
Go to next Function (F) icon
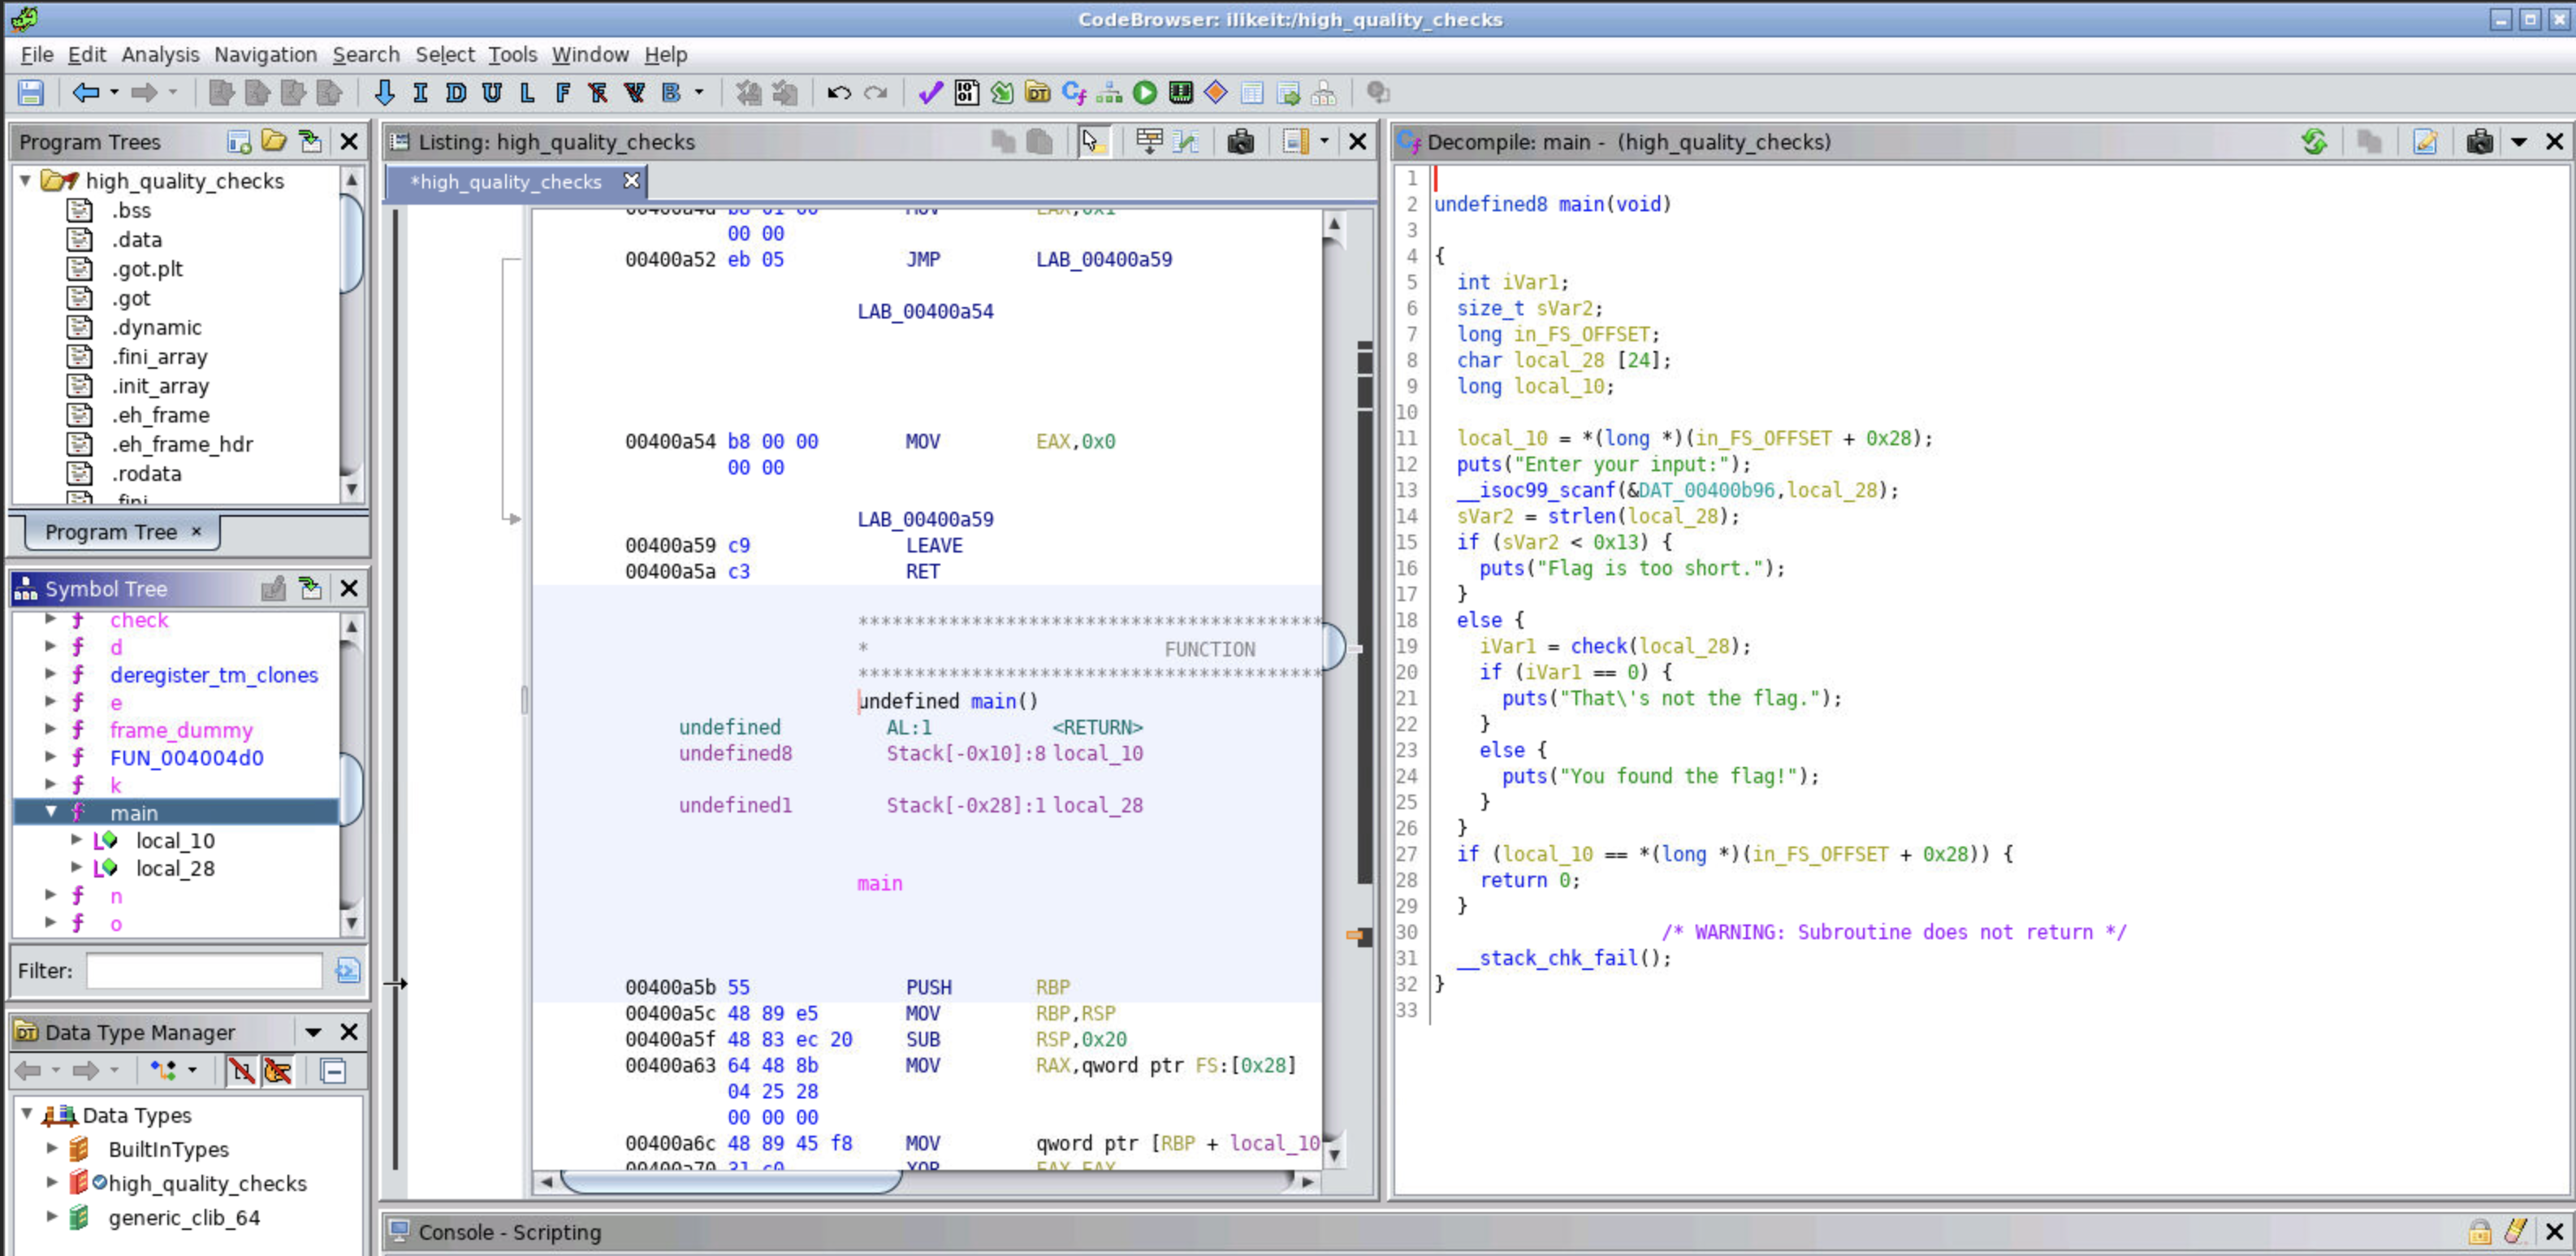tap(563, 93)
